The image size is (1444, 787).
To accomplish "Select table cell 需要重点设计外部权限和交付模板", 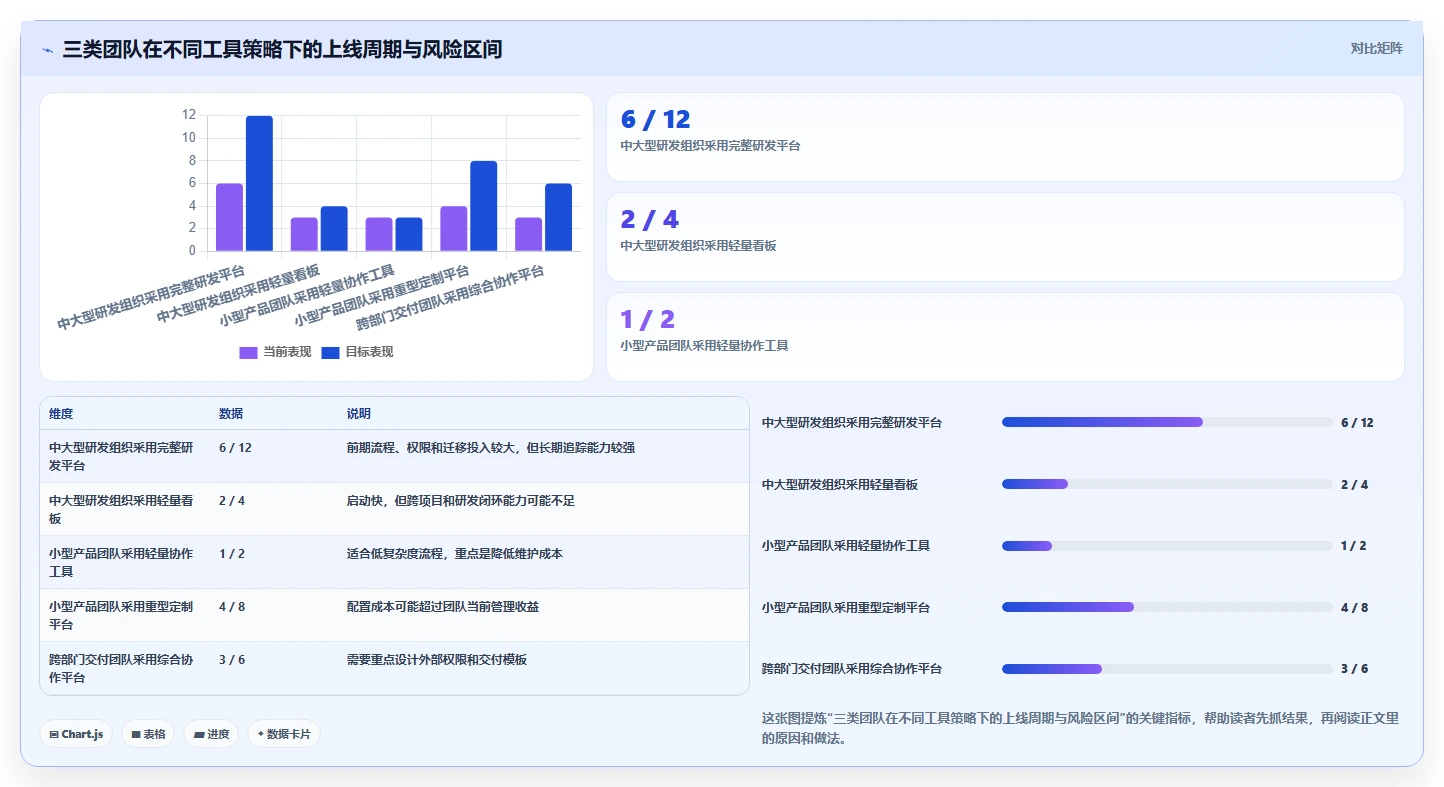I will click(x=437, y=660).
